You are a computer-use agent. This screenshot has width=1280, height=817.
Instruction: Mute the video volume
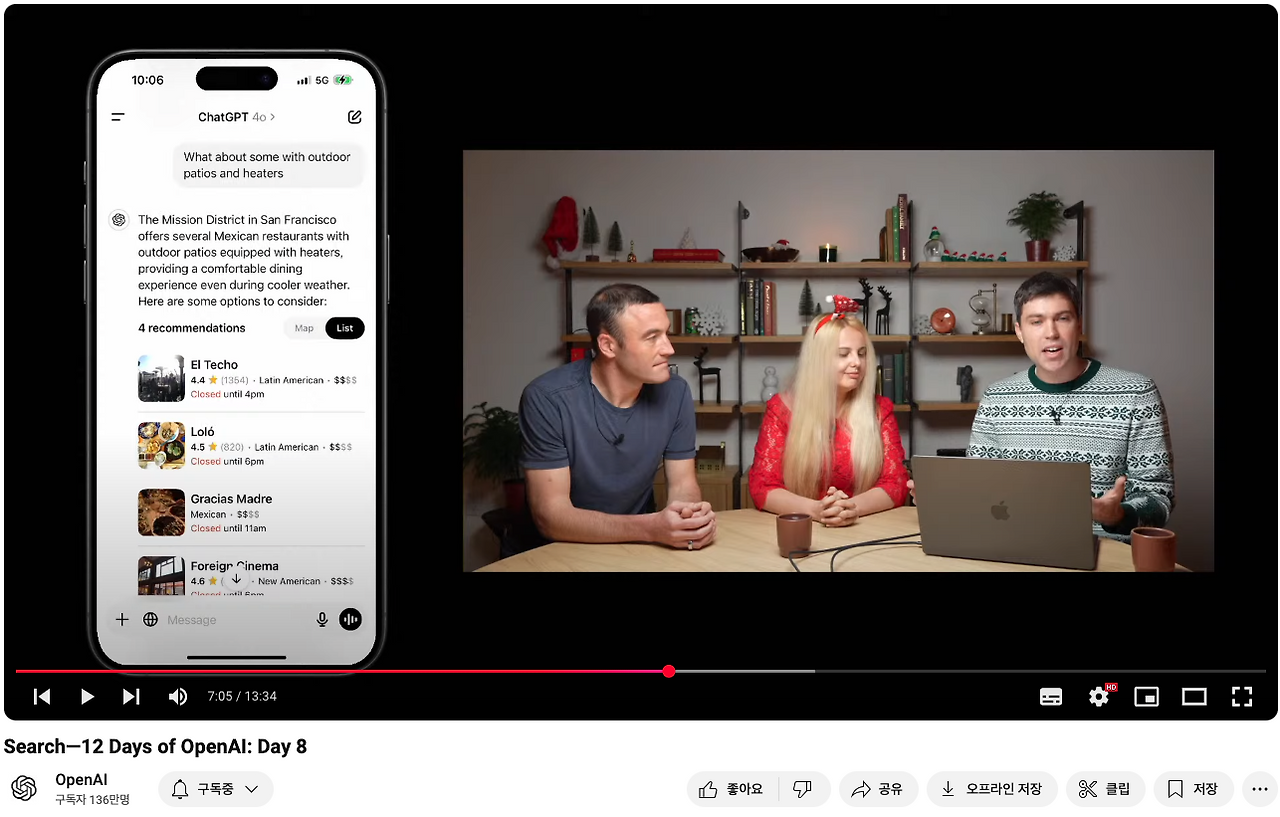tap(178, 697)
